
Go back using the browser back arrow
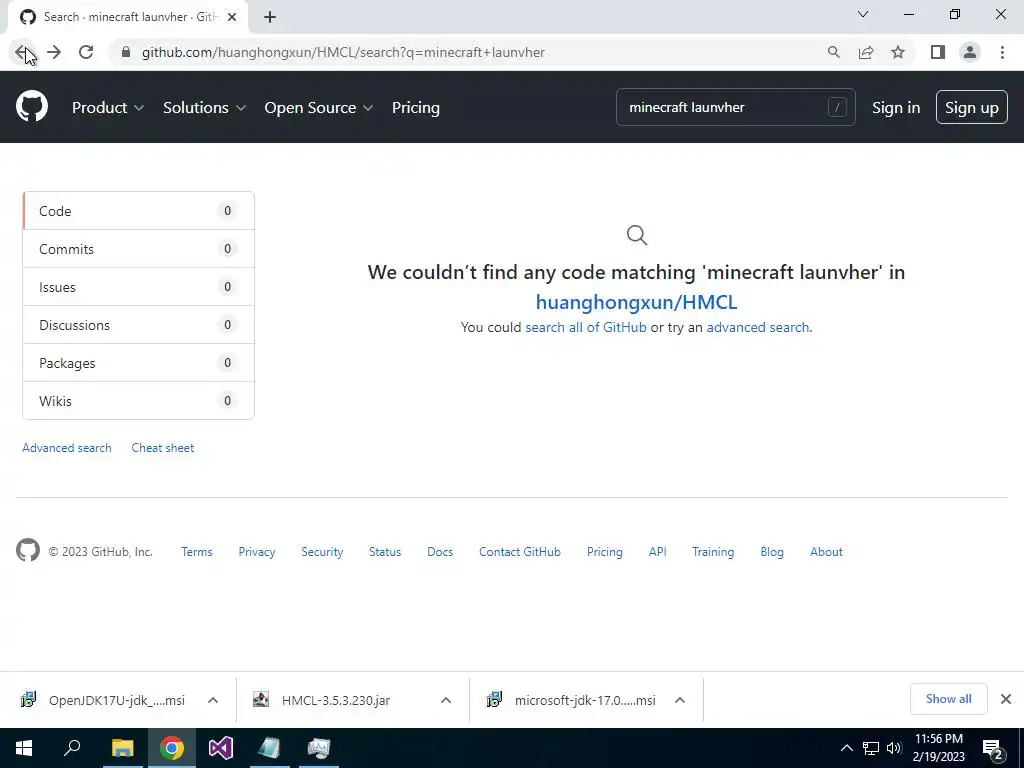[22, 52]
